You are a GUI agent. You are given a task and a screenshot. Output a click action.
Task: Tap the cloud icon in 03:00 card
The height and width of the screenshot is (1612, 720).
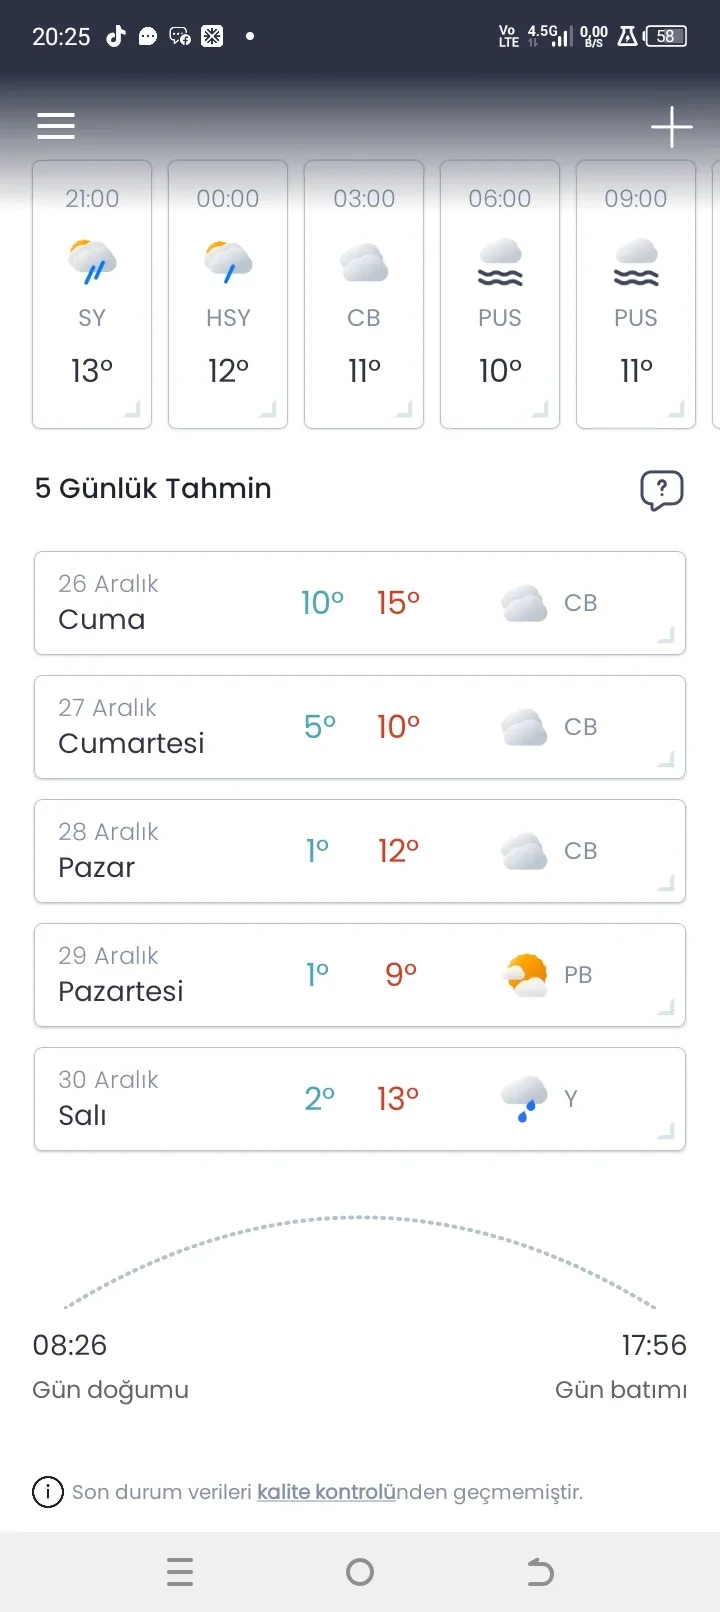364,262
